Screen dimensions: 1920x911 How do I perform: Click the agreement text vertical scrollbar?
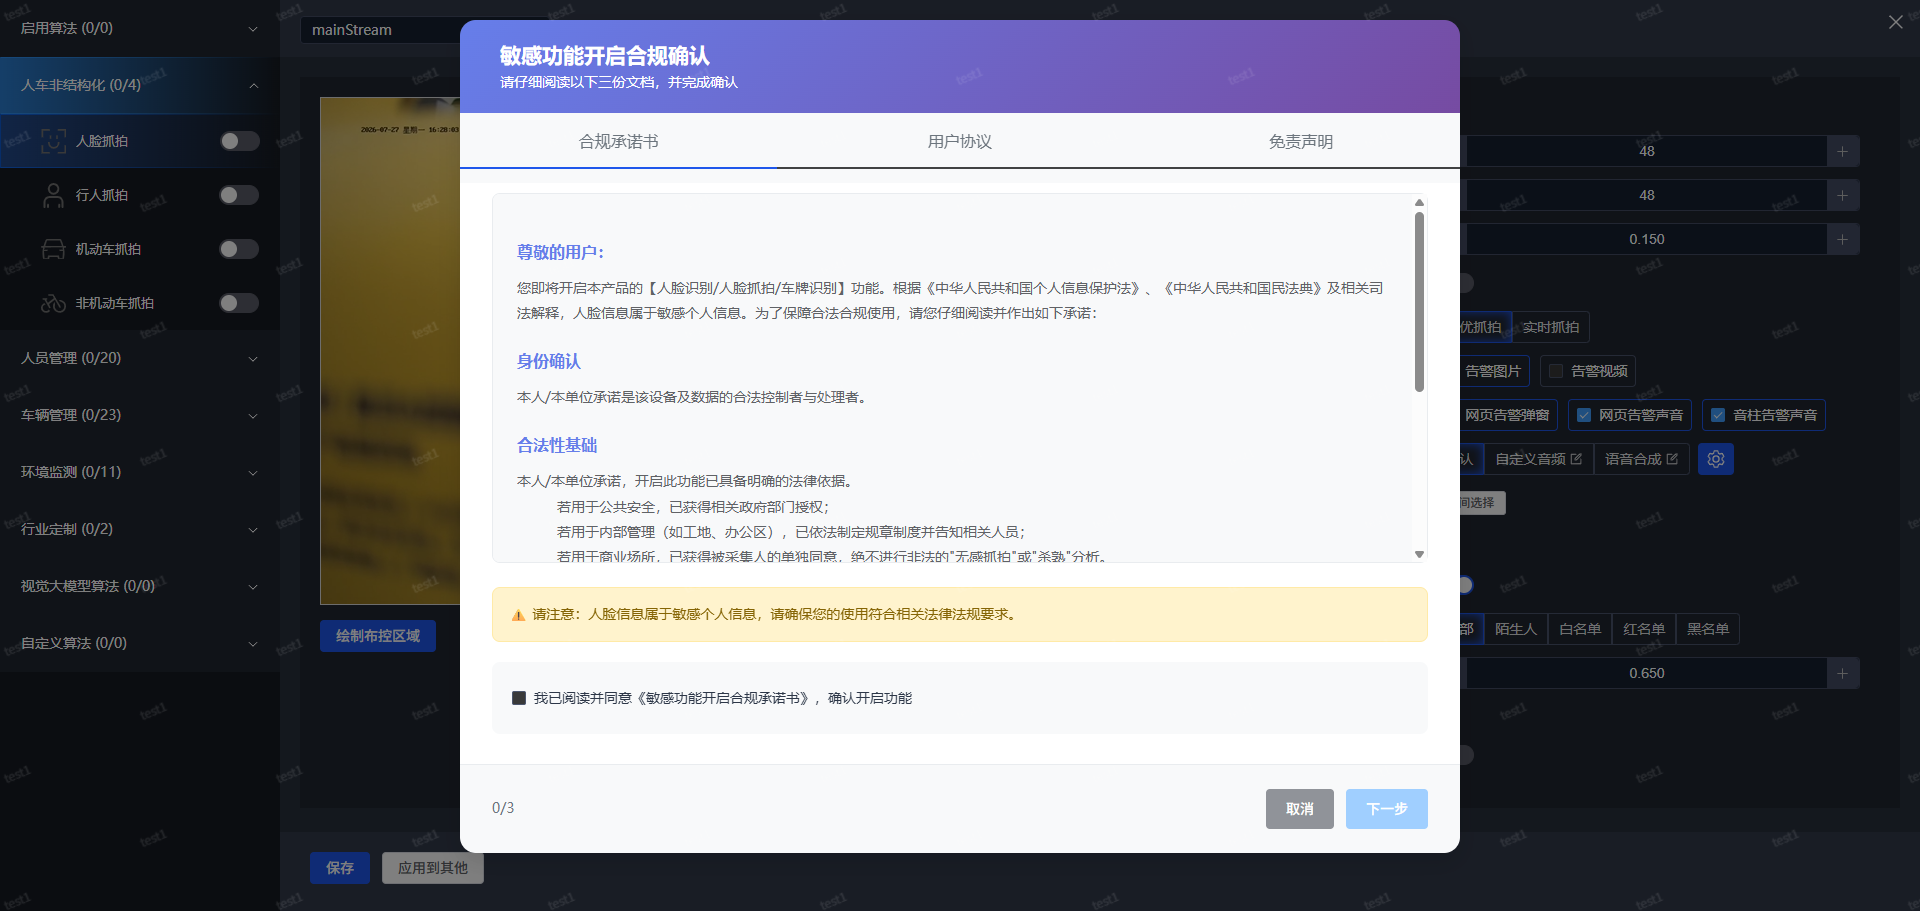tap(1419, 302)
